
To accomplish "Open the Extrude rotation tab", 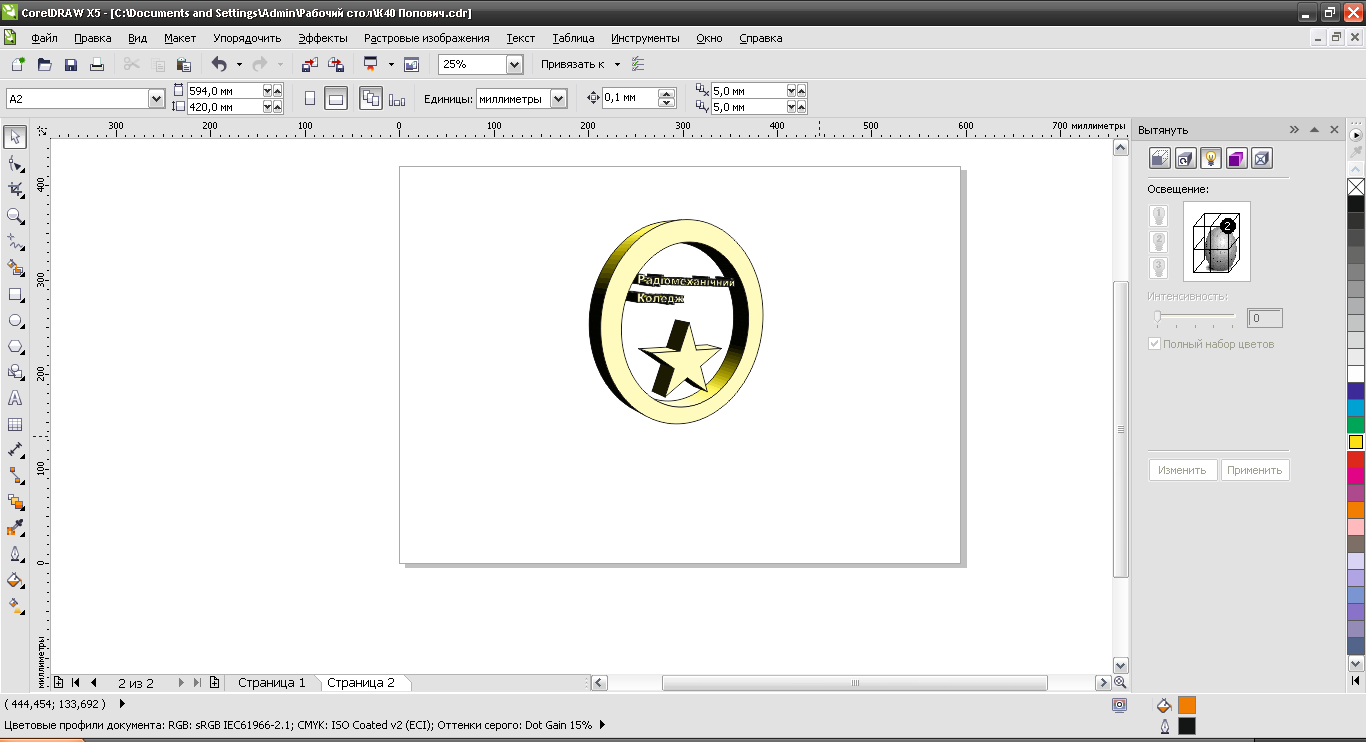I will [x=1185, y=158].
